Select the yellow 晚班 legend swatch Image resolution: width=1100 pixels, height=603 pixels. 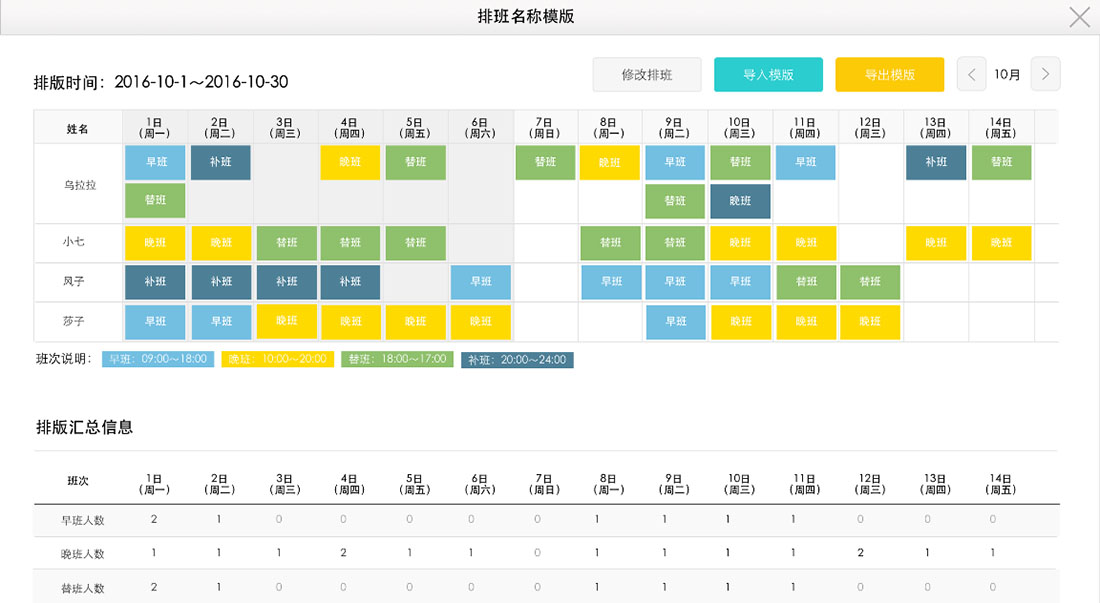pyautogui.click(x=277, y=359)
